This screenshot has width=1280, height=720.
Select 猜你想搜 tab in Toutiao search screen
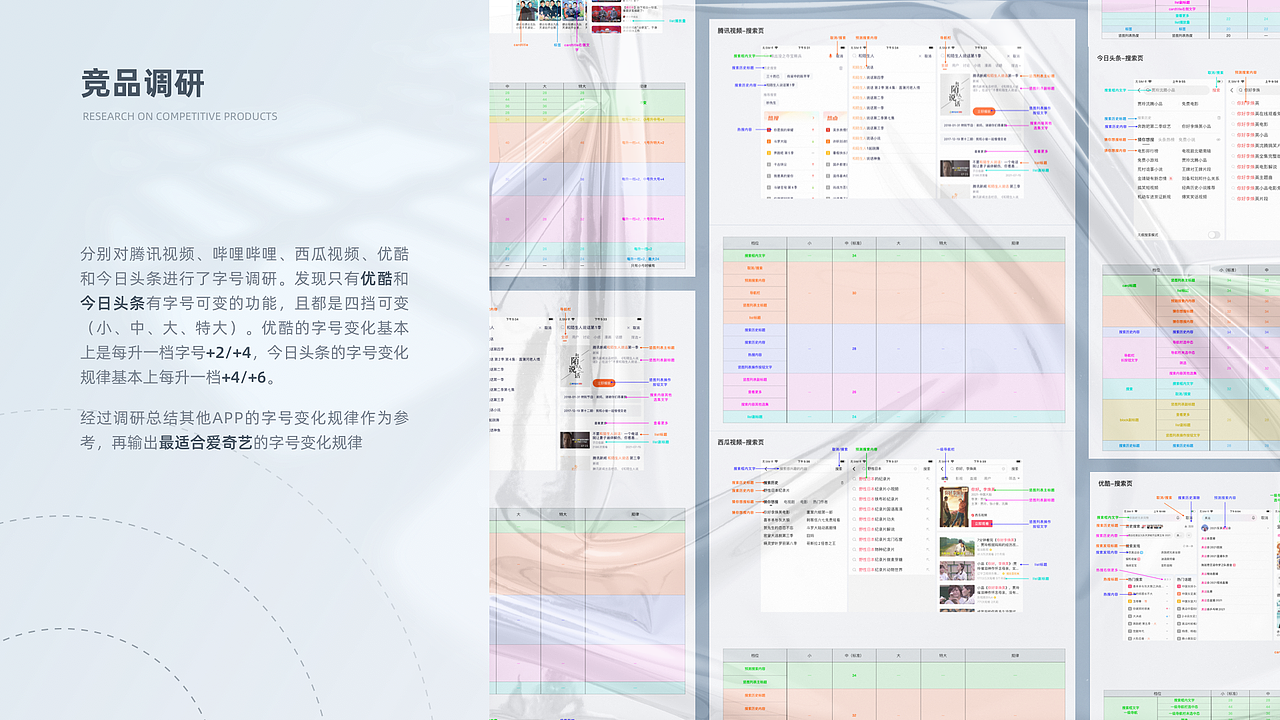(x=1146, y=140)
